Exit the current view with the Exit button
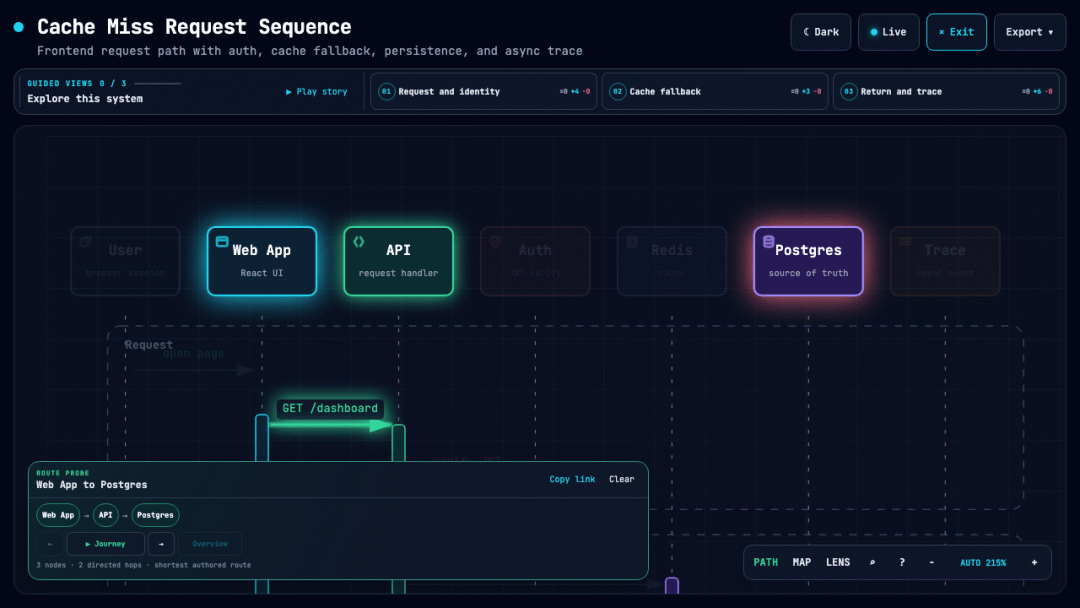 [956, 32]
